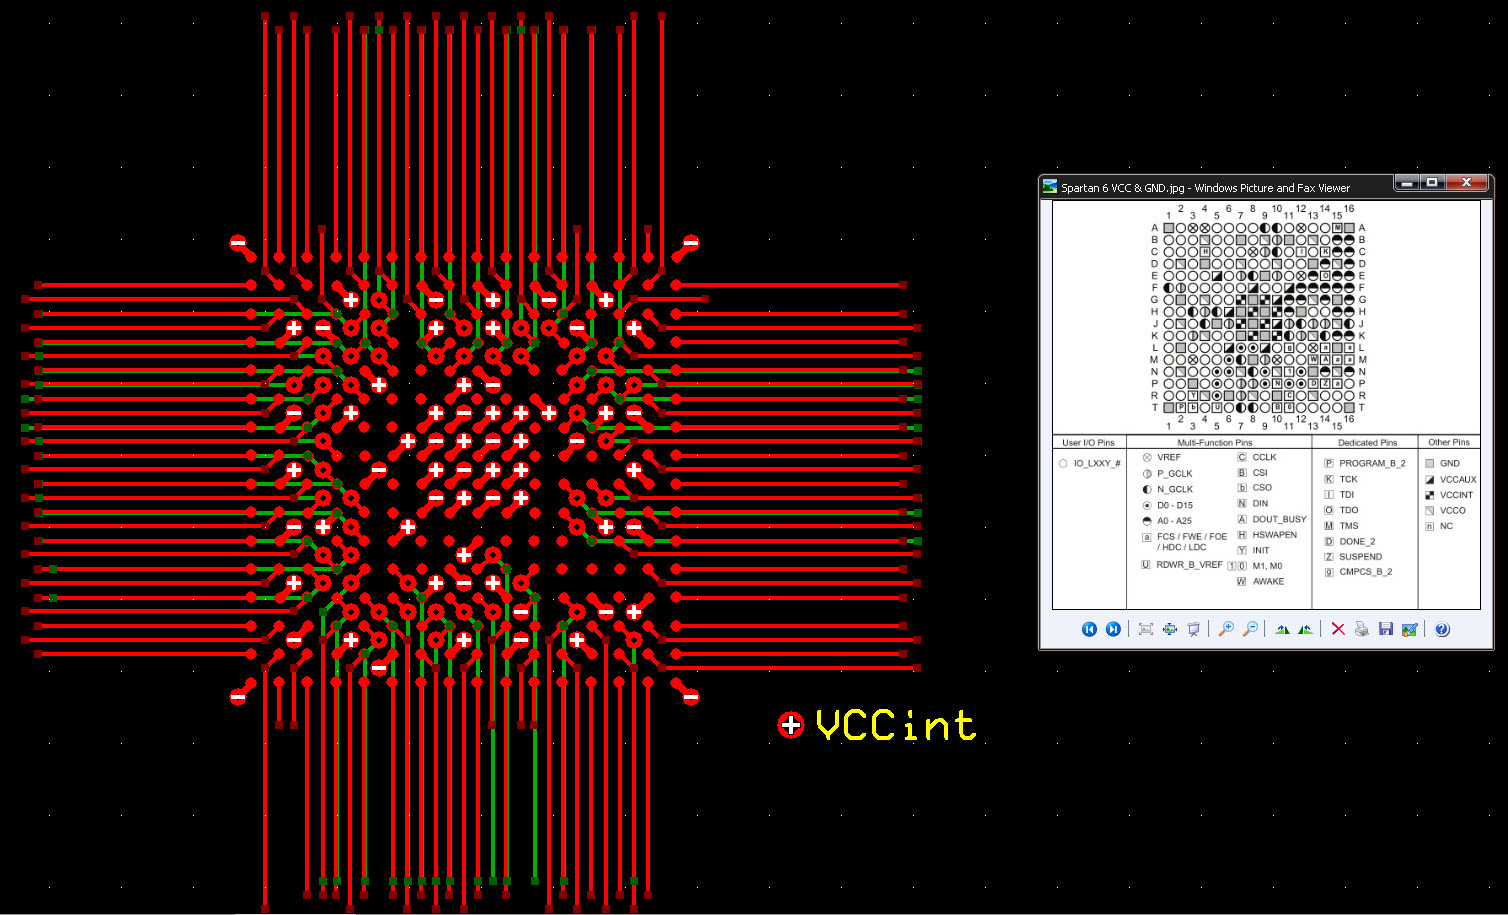Start the slide show
Image resolution: width=1508 pixels, height=915 pixels.
[x=1194, y=629]
